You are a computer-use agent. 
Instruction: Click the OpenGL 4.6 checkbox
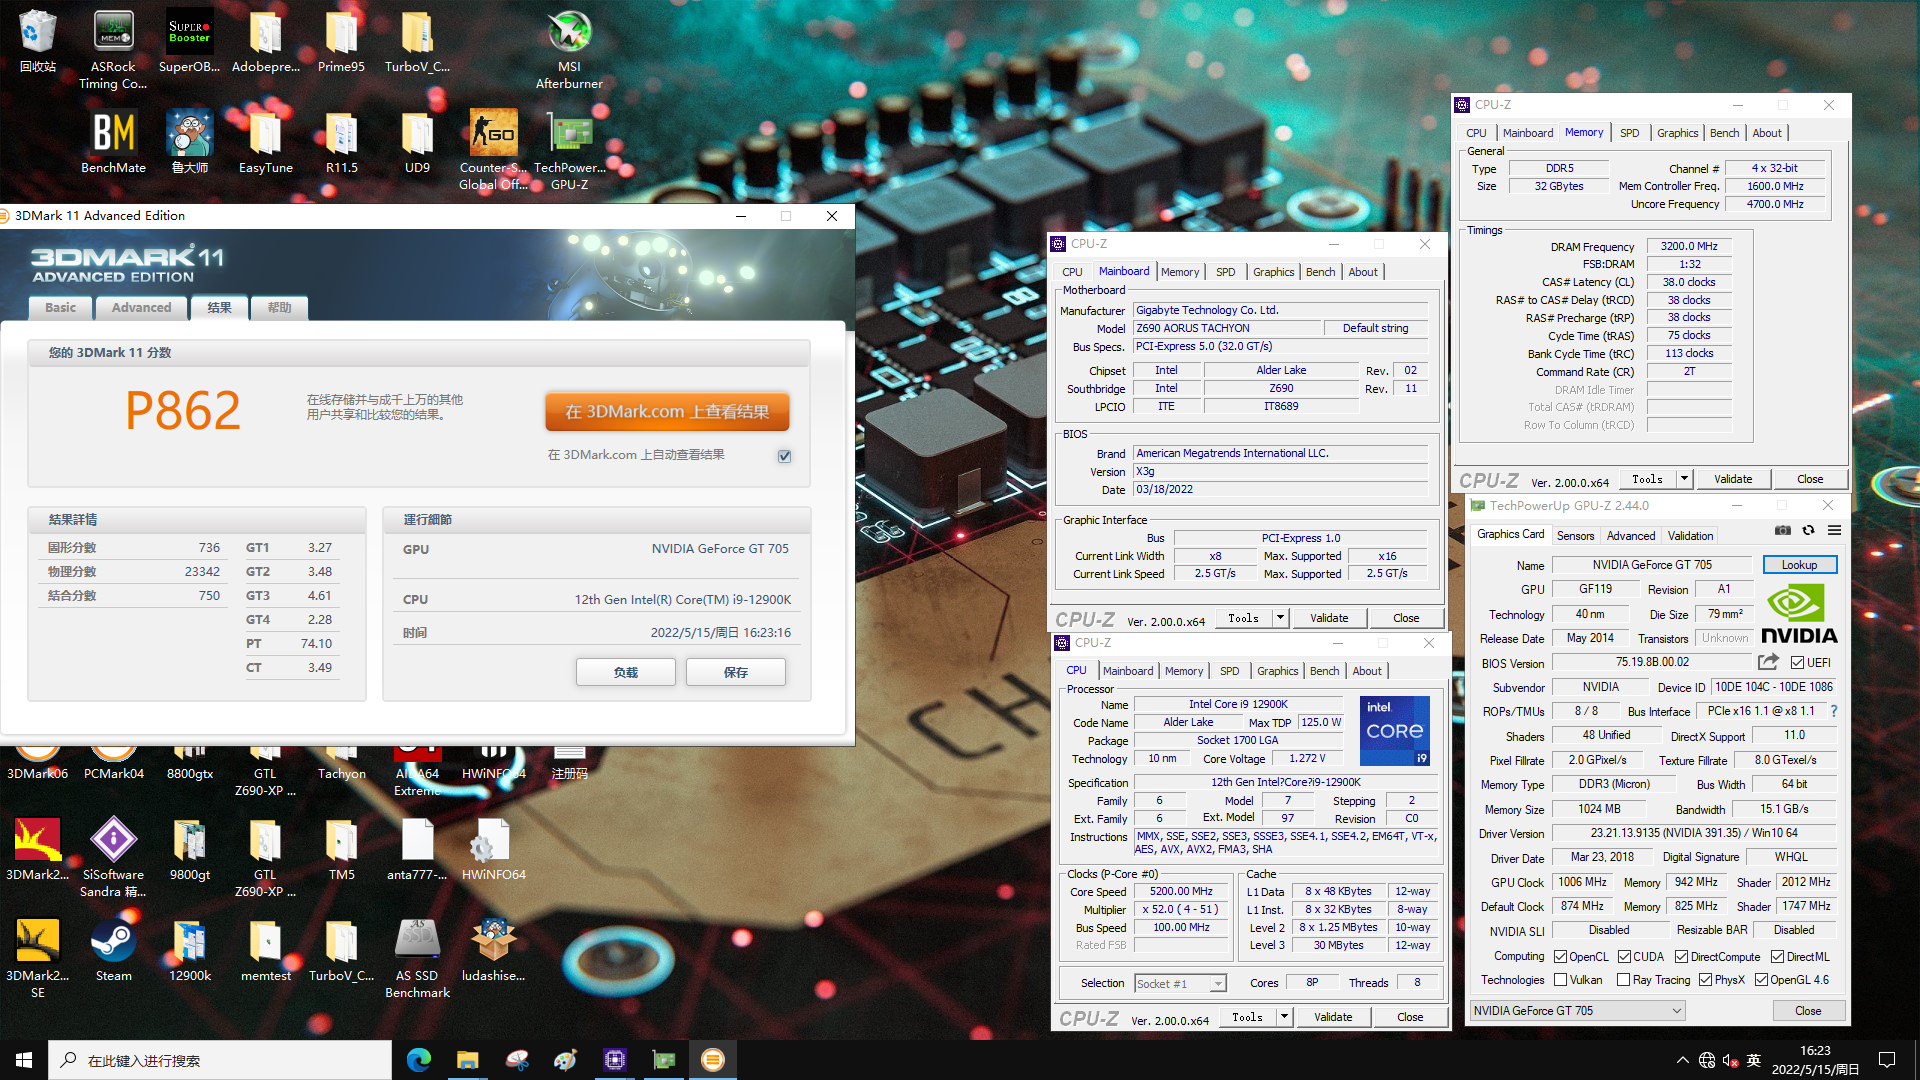[x=1762, y=980]
